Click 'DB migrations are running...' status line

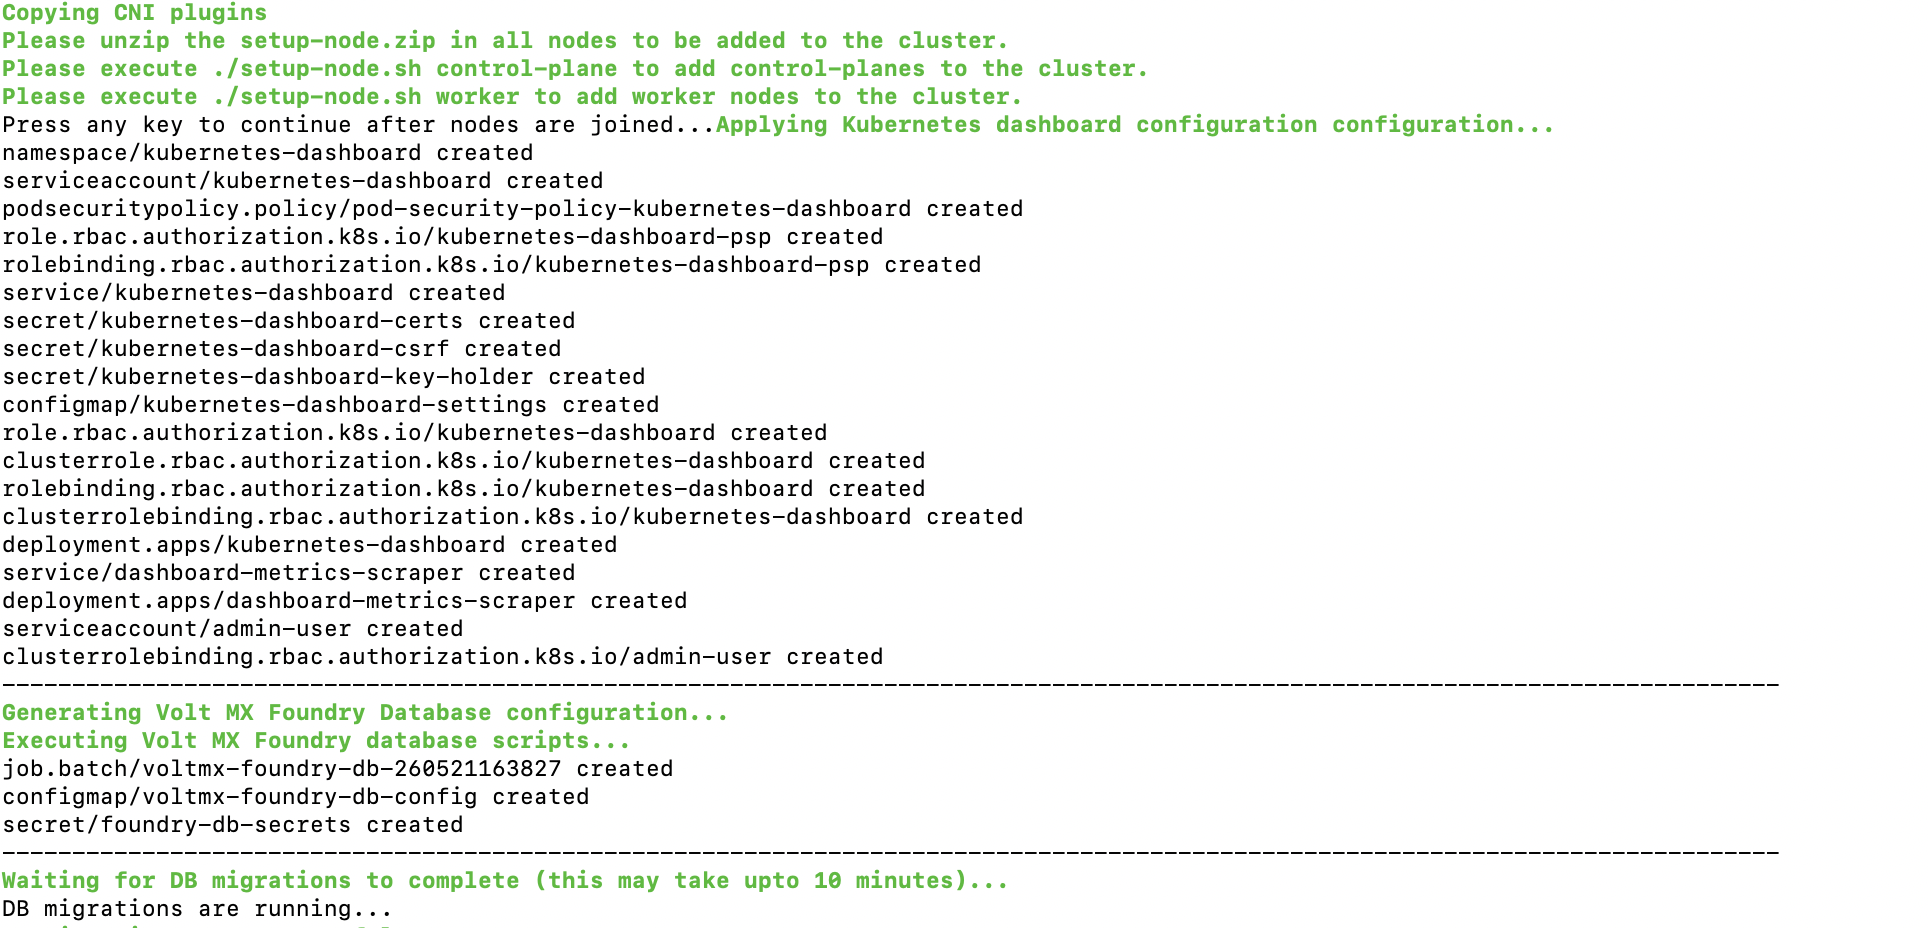coord(197,909)
